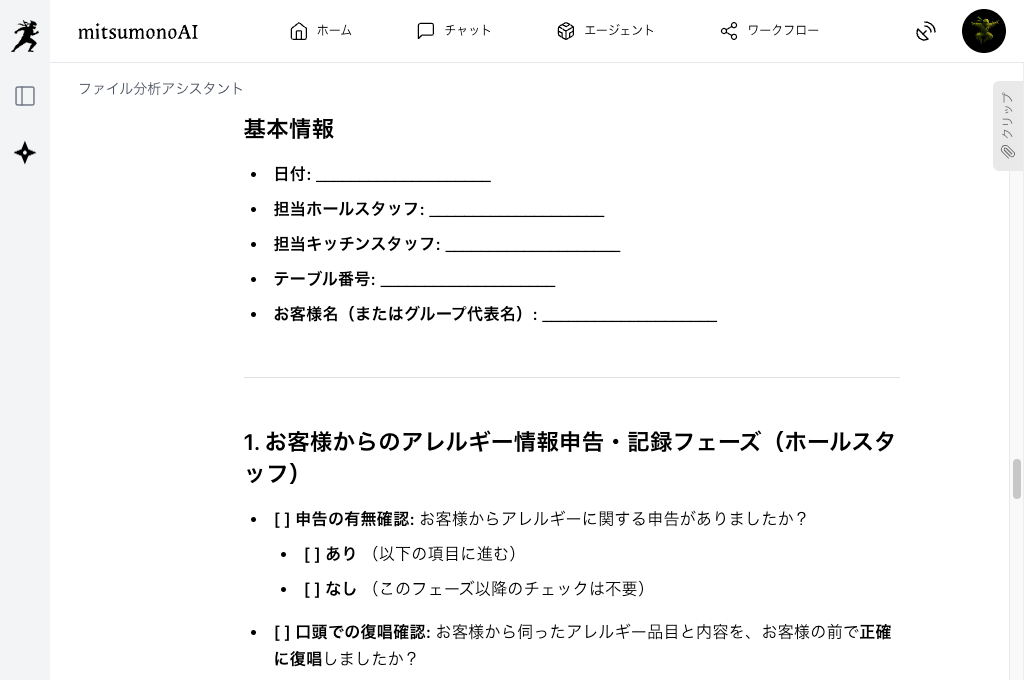Tick the 口頭での復唱確認 checkbox
Viewport: 1024px width, 680px height.
[282, 632]
